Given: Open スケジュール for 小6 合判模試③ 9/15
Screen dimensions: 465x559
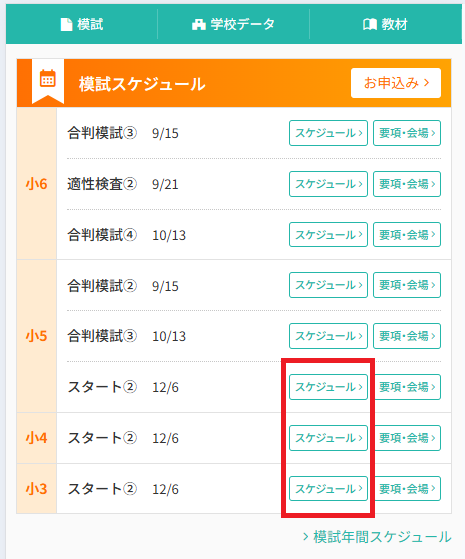Looking at the screenshot, I should pyautogui.click(x=328, y=133).
